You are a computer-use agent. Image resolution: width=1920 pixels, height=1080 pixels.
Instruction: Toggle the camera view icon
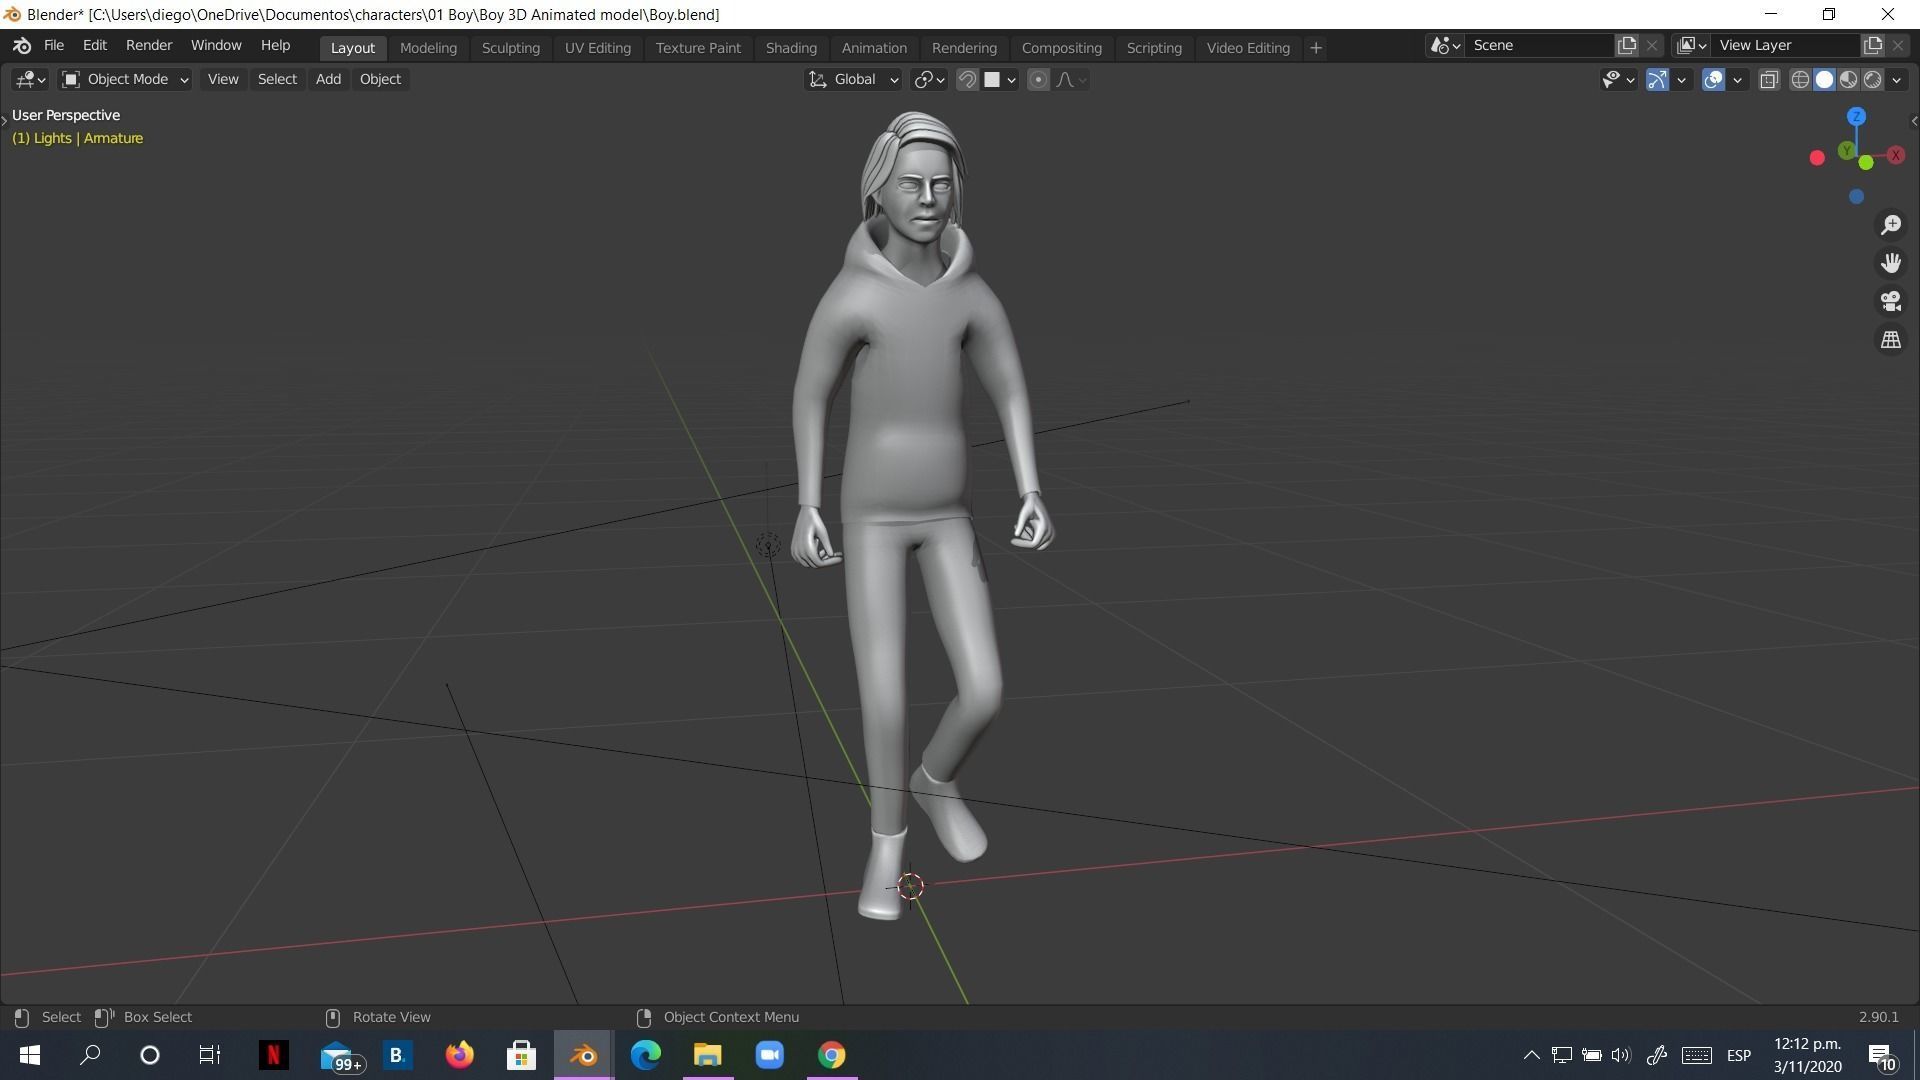(x=1891, y=301)
